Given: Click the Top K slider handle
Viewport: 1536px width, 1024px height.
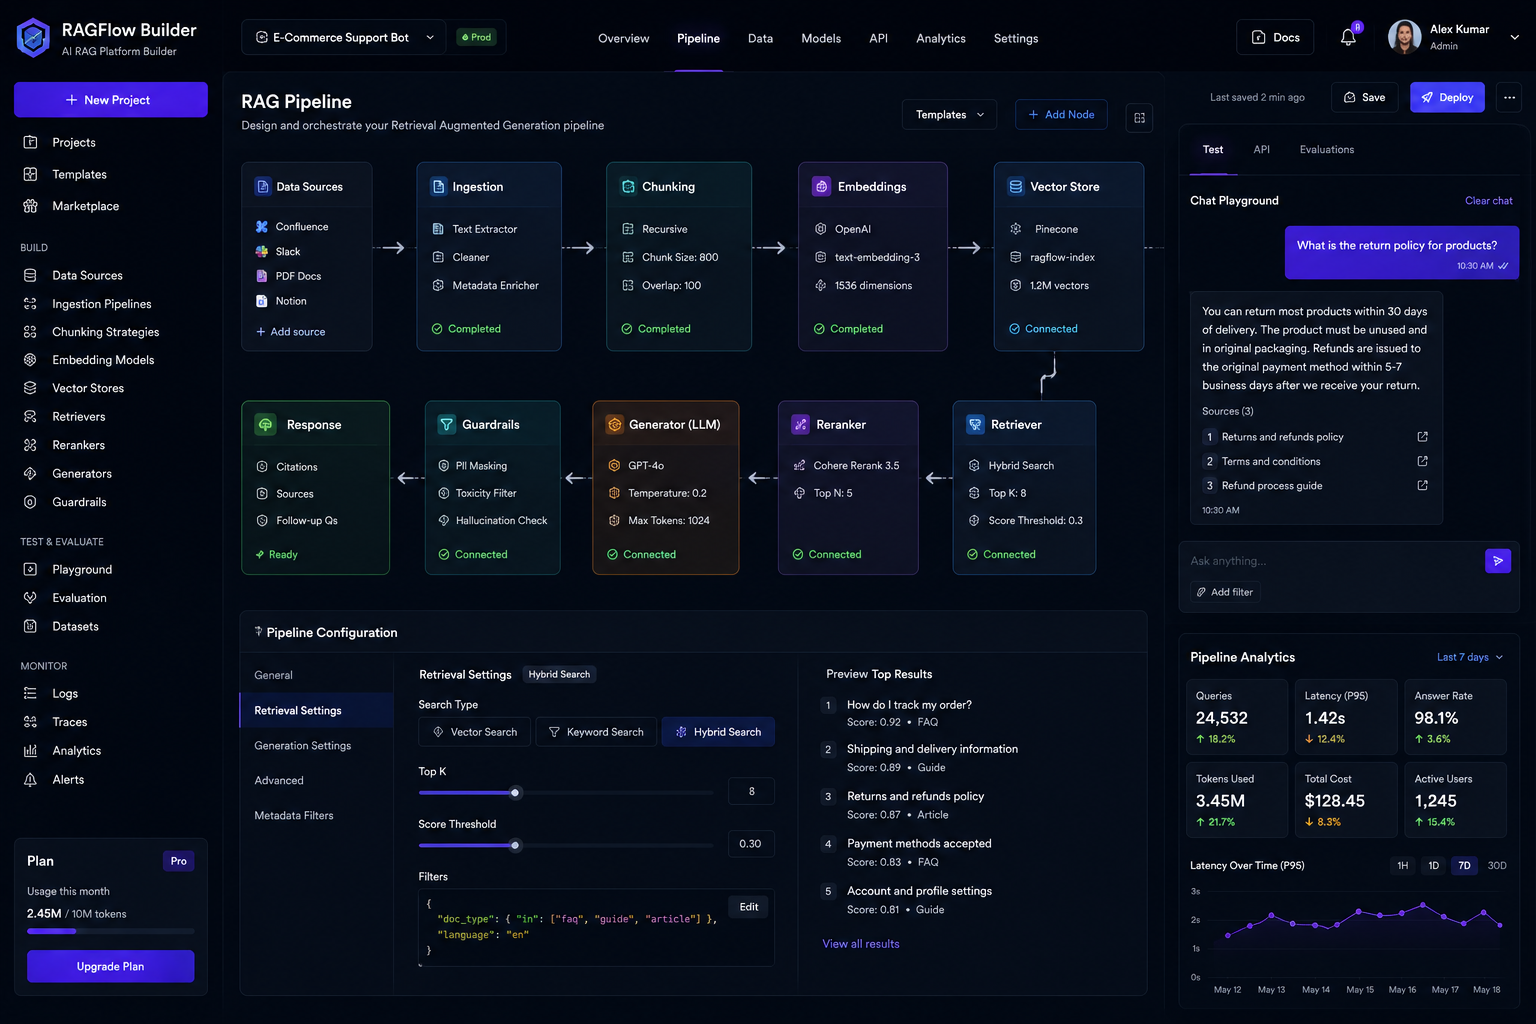Looking at the screenshot, I should pos(515,793).
